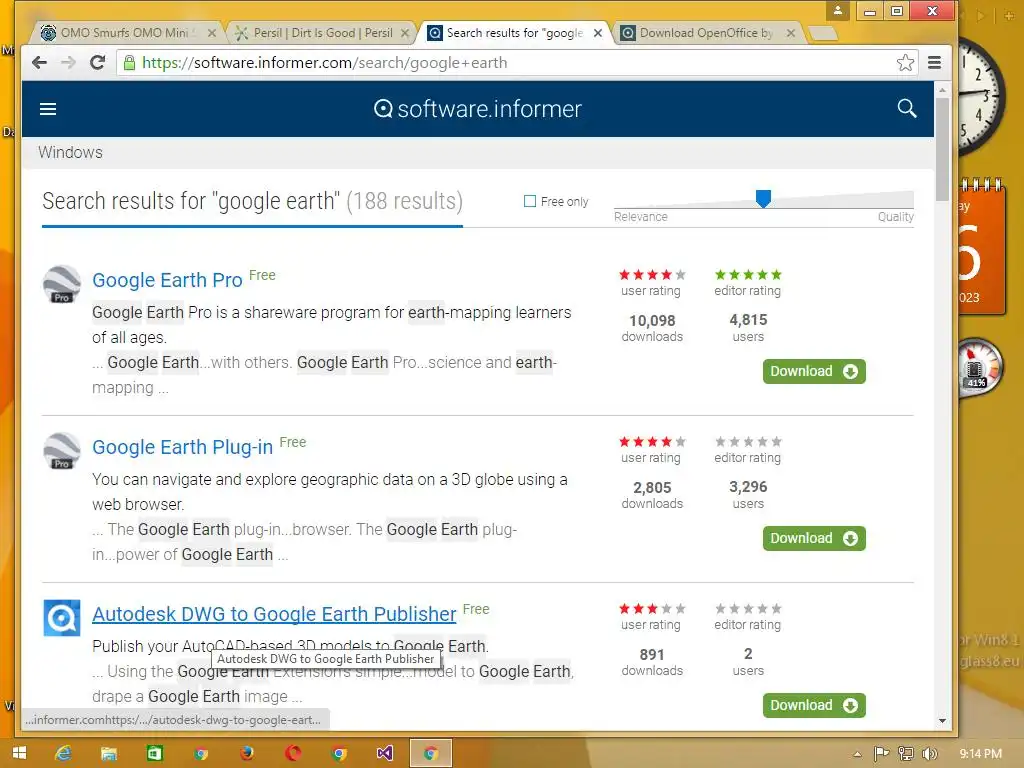This screenshot has height=768, width=1024.
Task: Open a new tab button
Action: (823, 33)
